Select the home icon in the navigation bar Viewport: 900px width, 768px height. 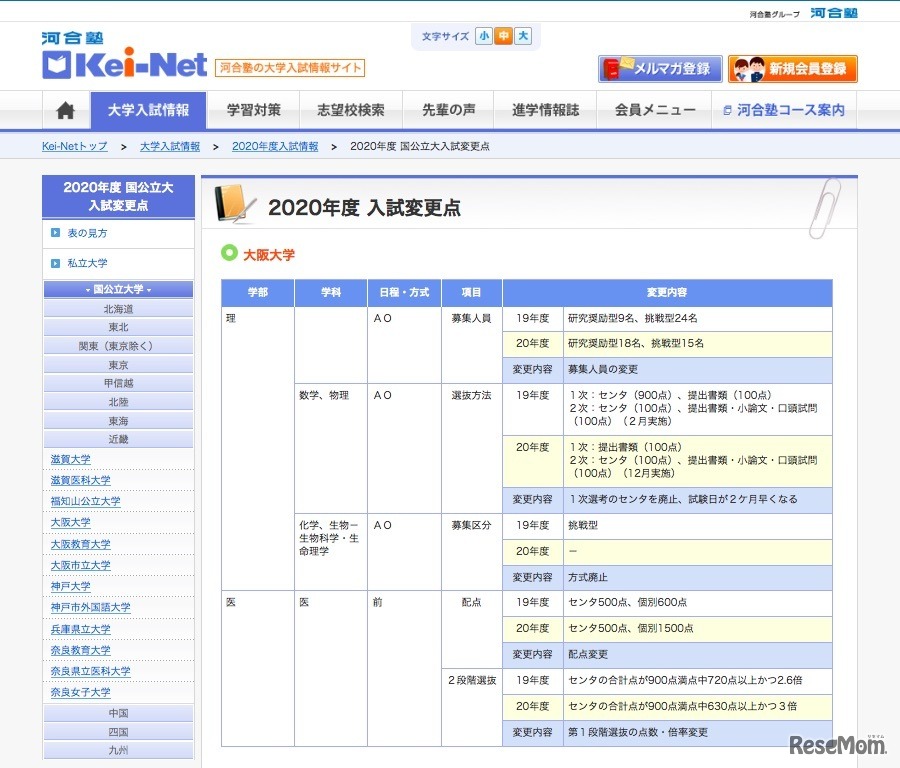(x=64, y=111)
